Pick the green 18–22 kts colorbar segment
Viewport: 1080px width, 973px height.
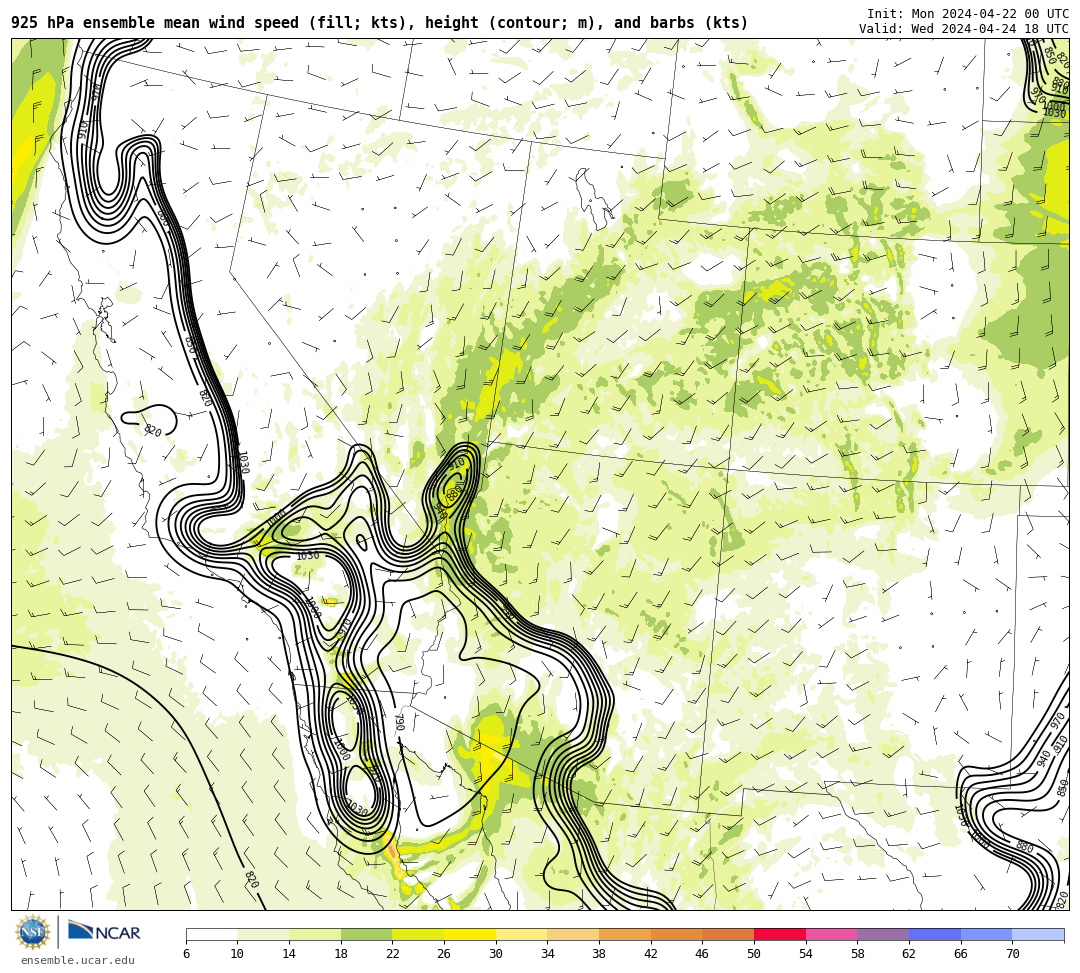(367, 934)
